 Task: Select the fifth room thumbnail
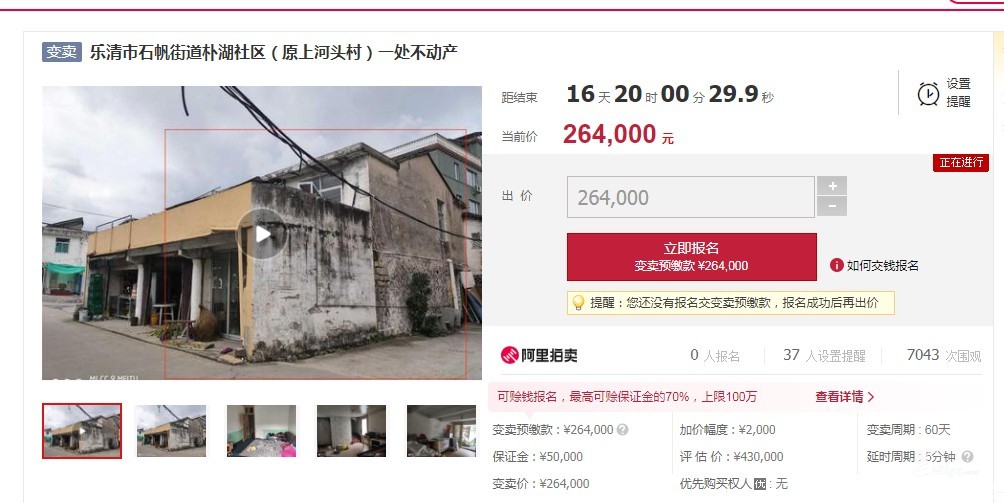441,431
